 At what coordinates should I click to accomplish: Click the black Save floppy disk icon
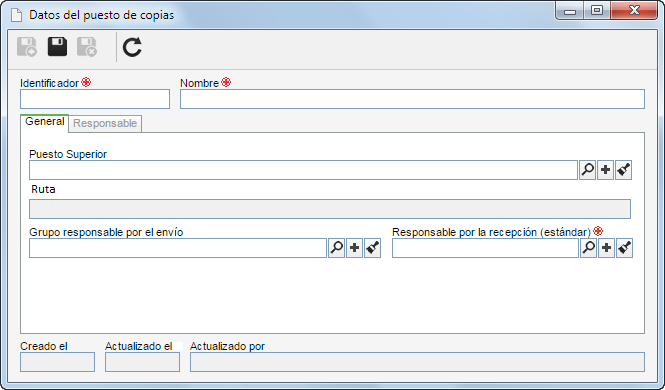click(57, 47)
